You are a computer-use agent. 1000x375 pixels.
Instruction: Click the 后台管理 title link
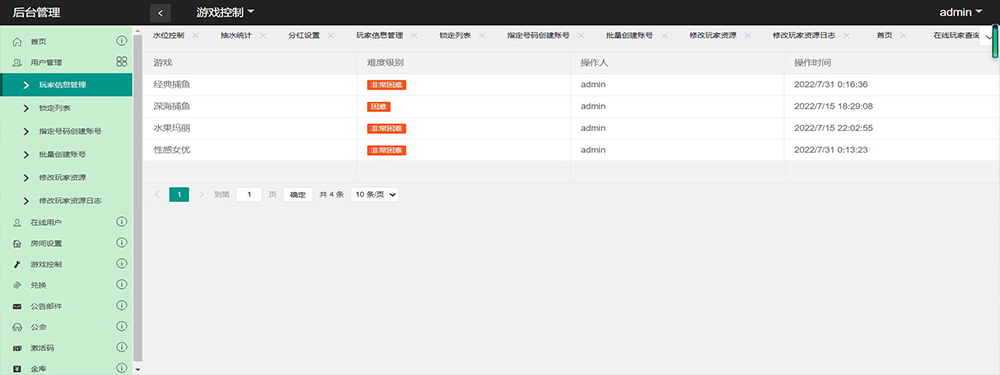pos(36,12)
